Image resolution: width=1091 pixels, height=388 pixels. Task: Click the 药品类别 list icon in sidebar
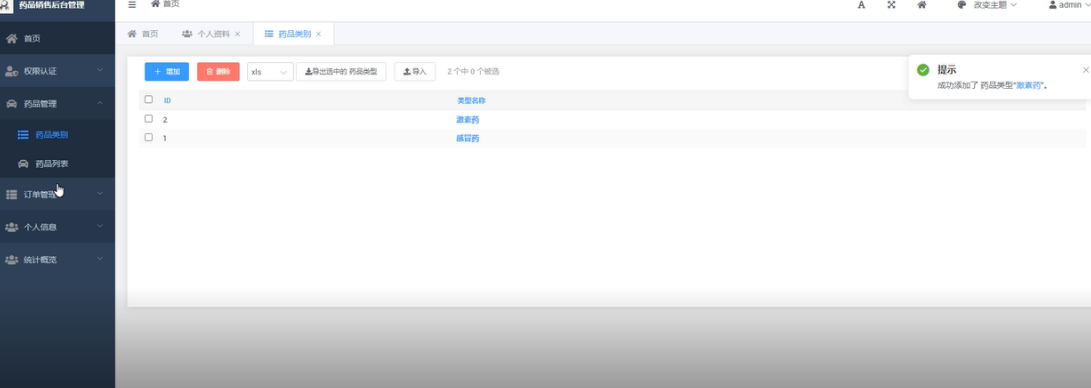pos(23,135)
